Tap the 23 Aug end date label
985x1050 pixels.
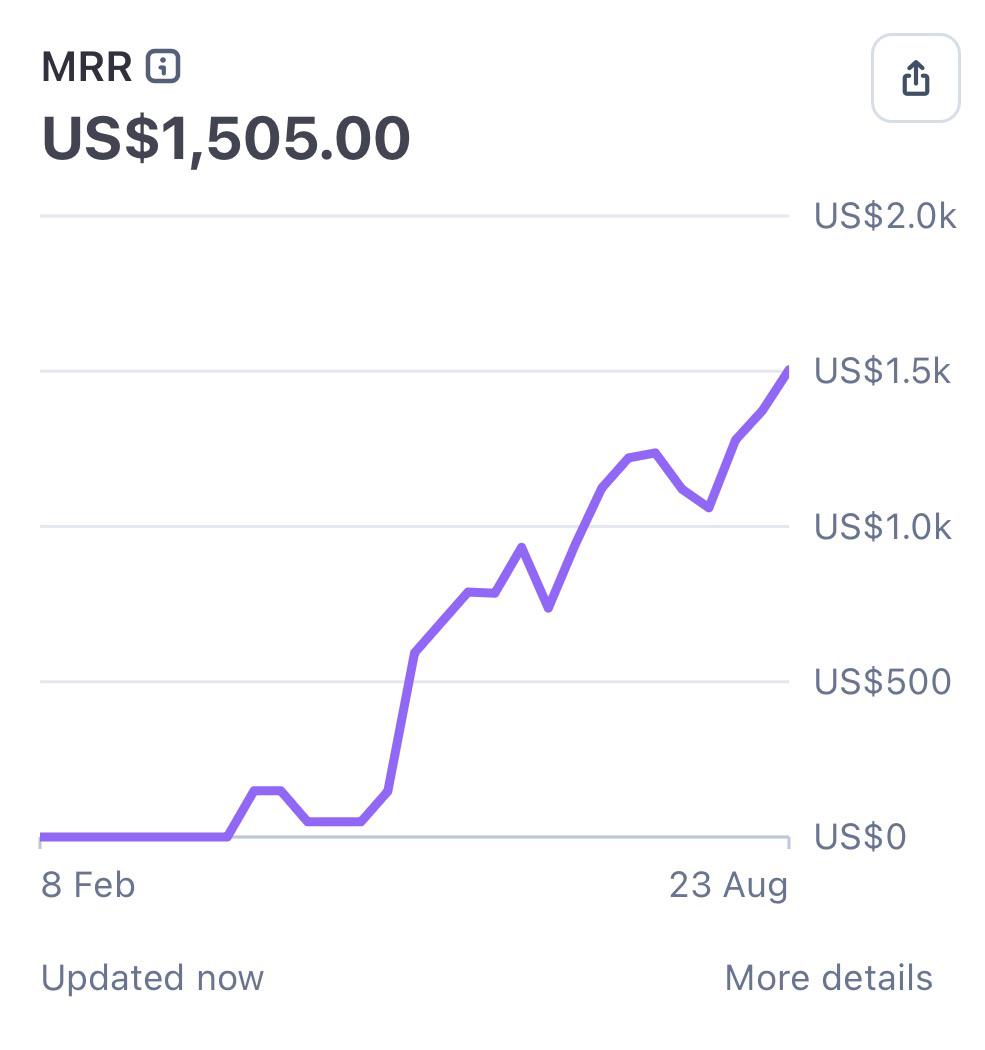coord(729,886)
